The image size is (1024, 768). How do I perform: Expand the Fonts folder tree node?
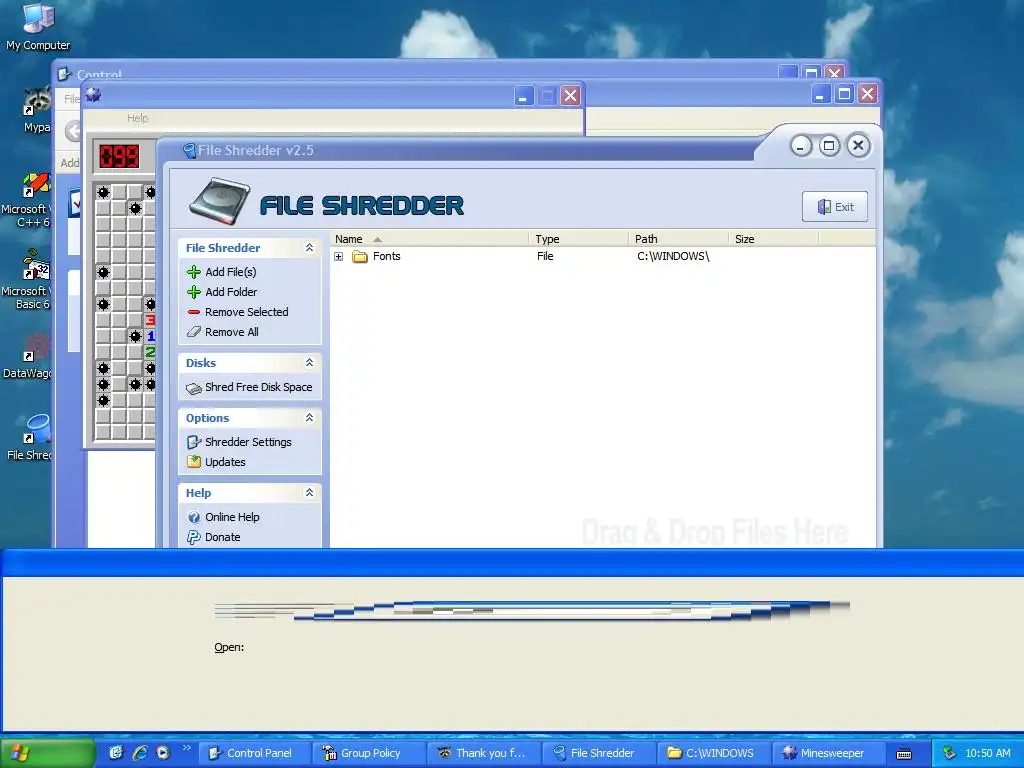click(x=338, y=257)
